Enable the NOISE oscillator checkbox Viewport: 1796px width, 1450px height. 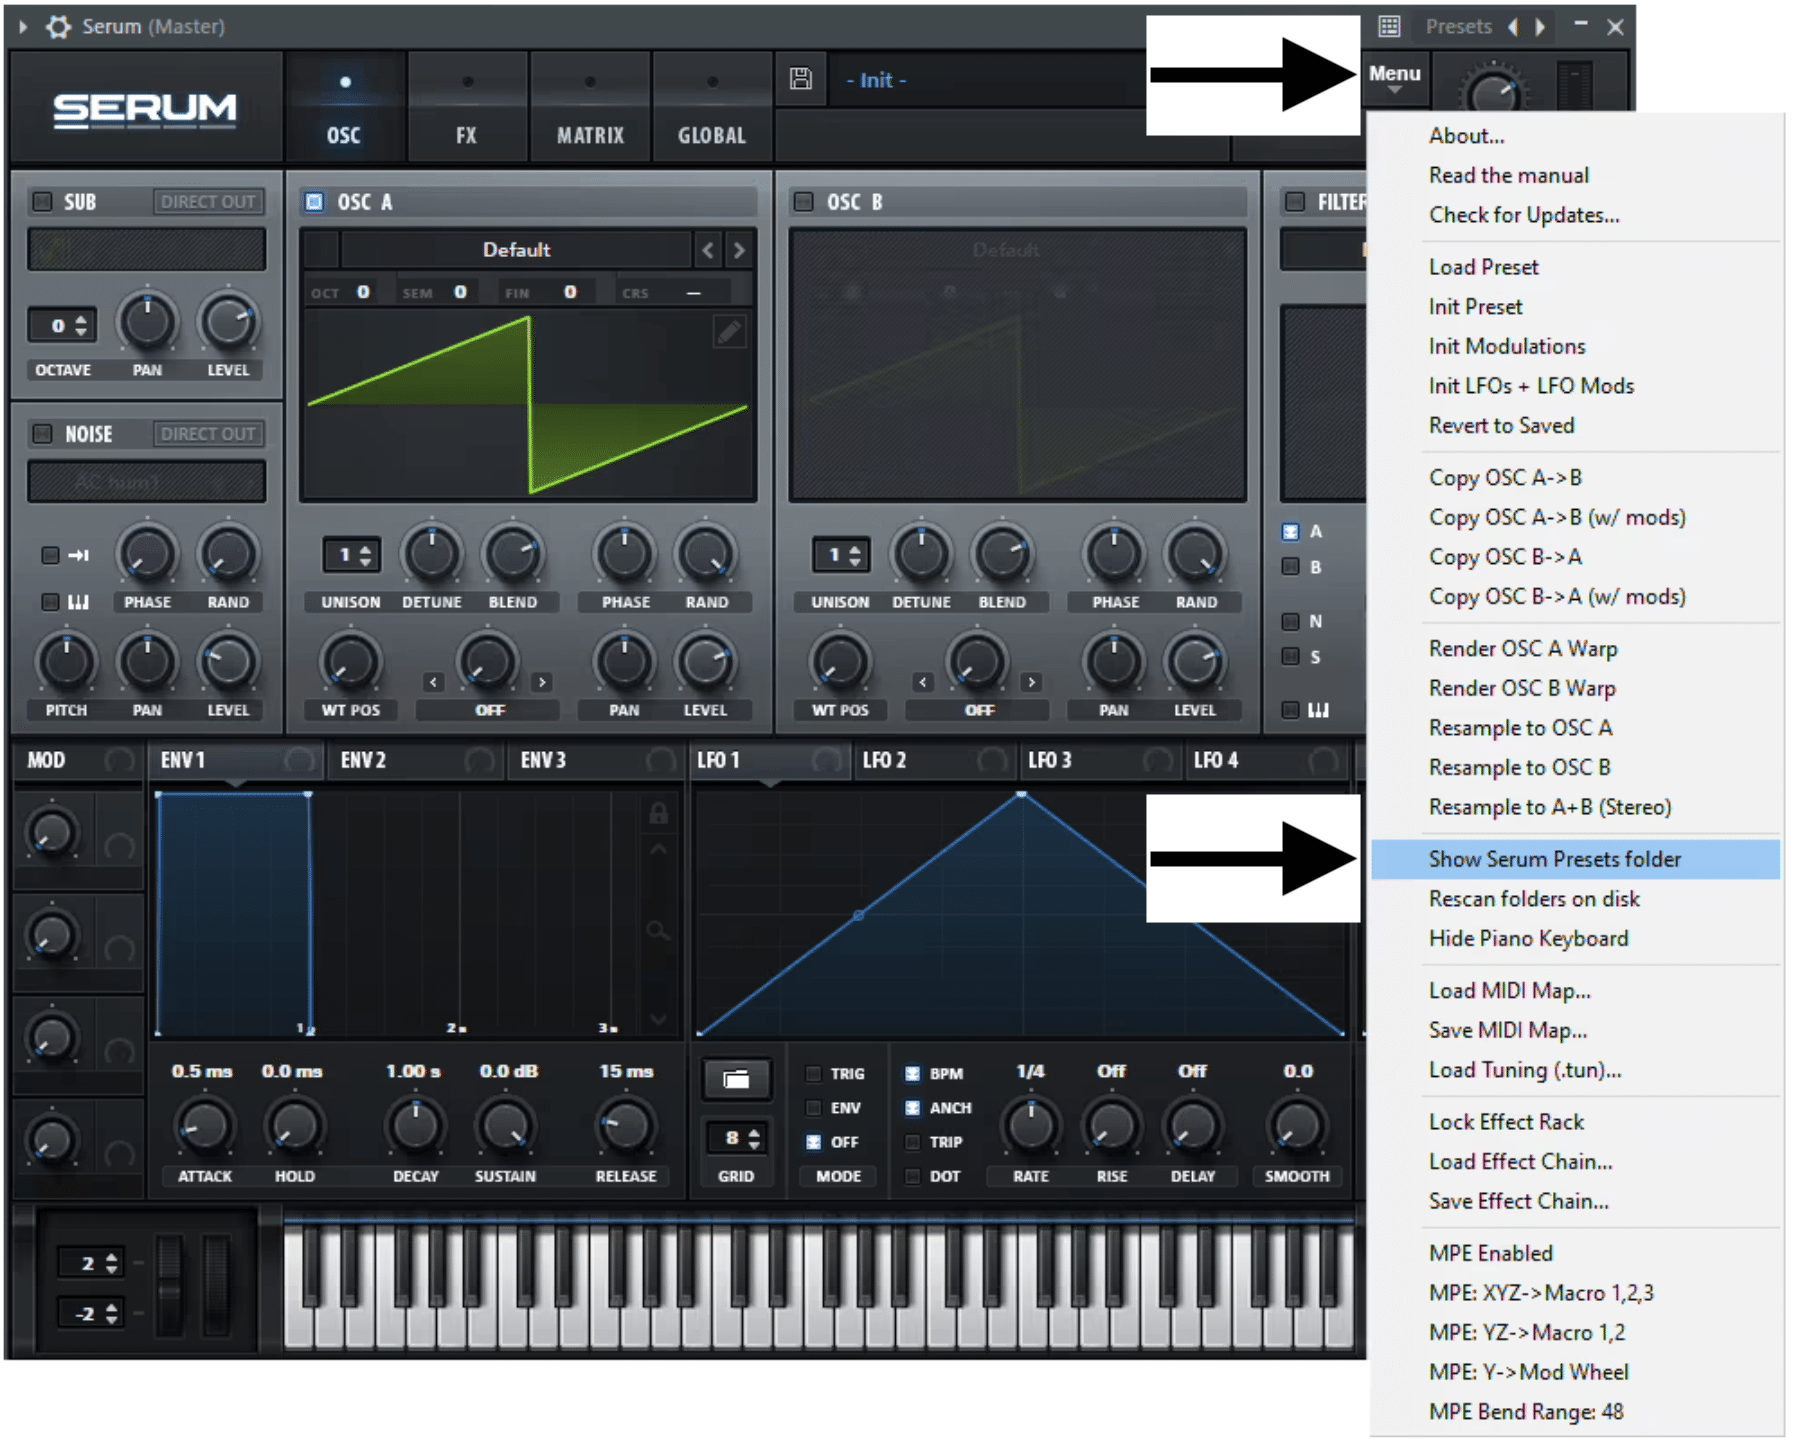pos(42,433)
